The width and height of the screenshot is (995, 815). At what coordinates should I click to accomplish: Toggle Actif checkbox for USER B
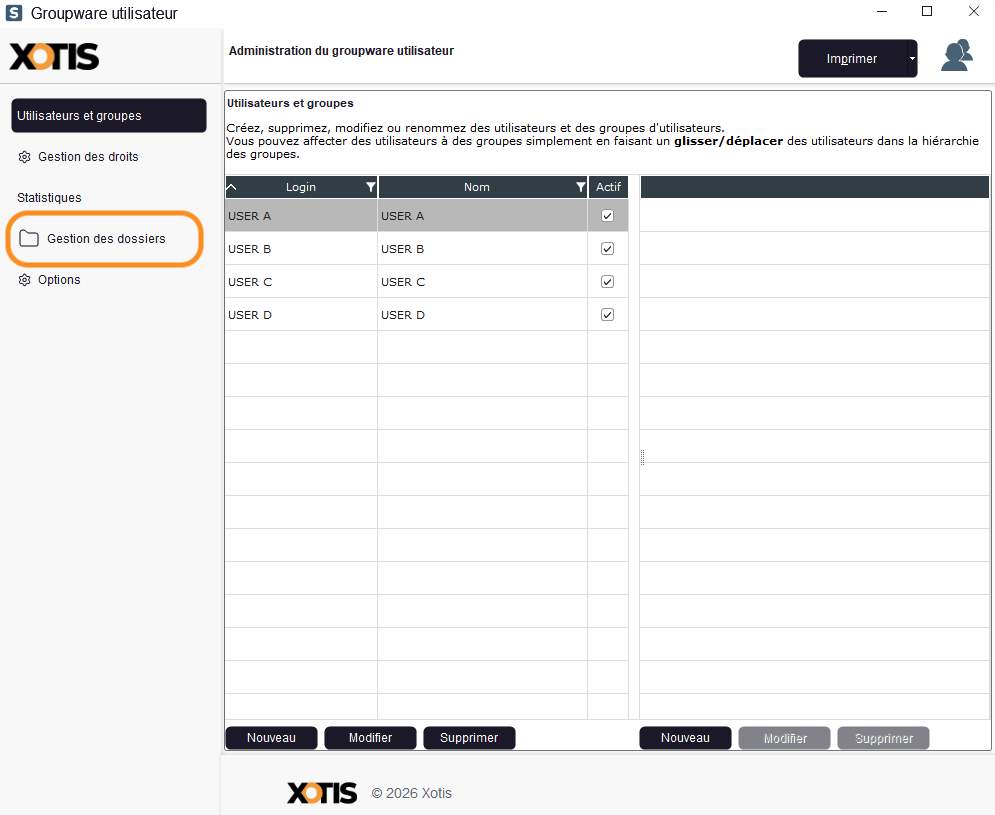tap(607, 249)
